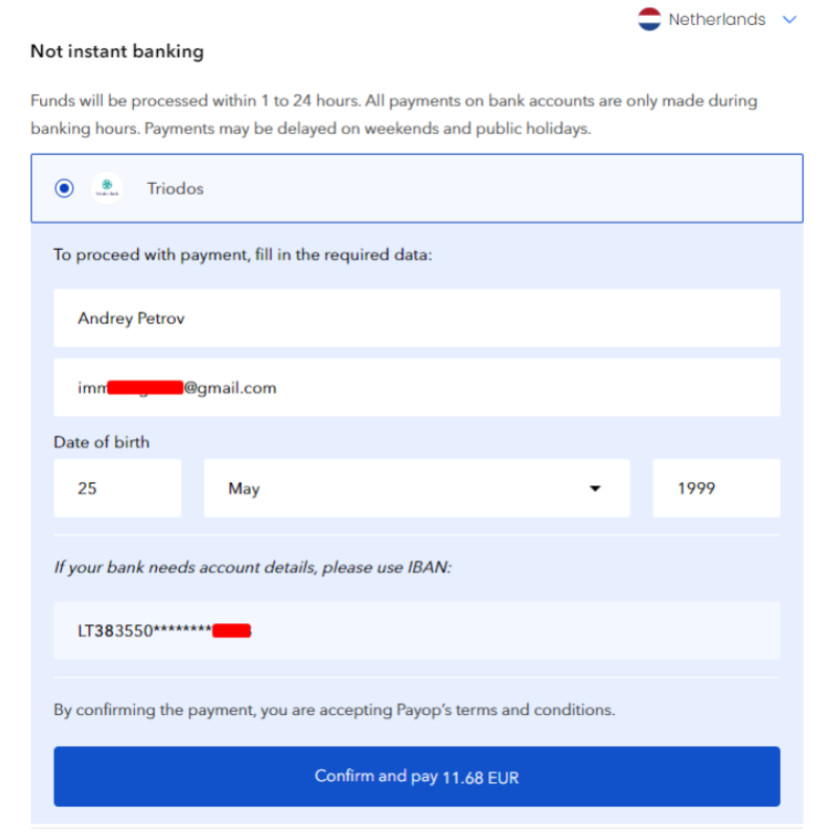Click the Date of birth label
The width and height of the screenshot is (836, 836).
102,442
